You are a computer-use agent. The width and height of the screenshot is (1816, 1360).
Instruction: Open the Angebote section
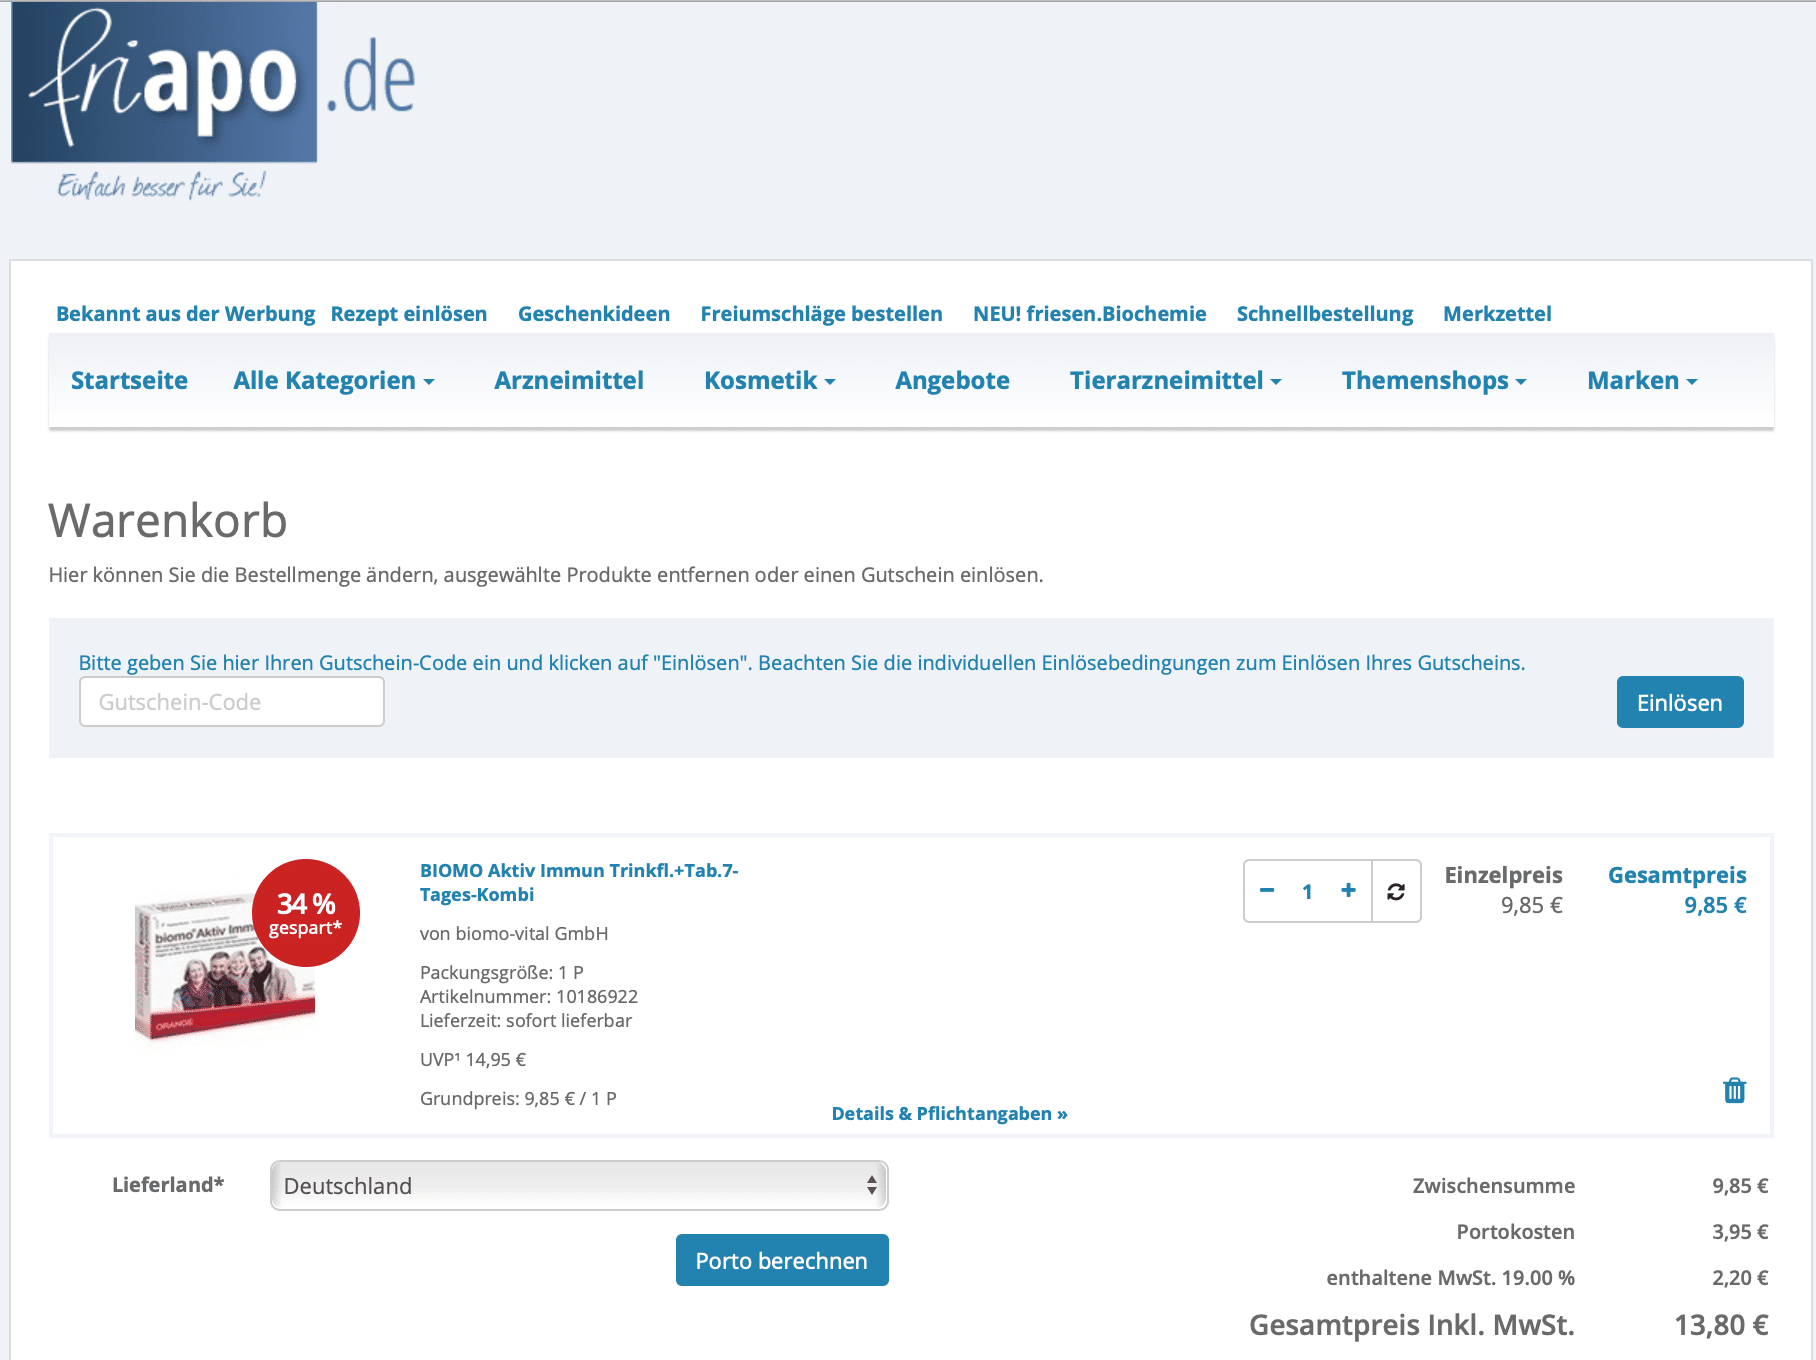(x=952, y=380)
